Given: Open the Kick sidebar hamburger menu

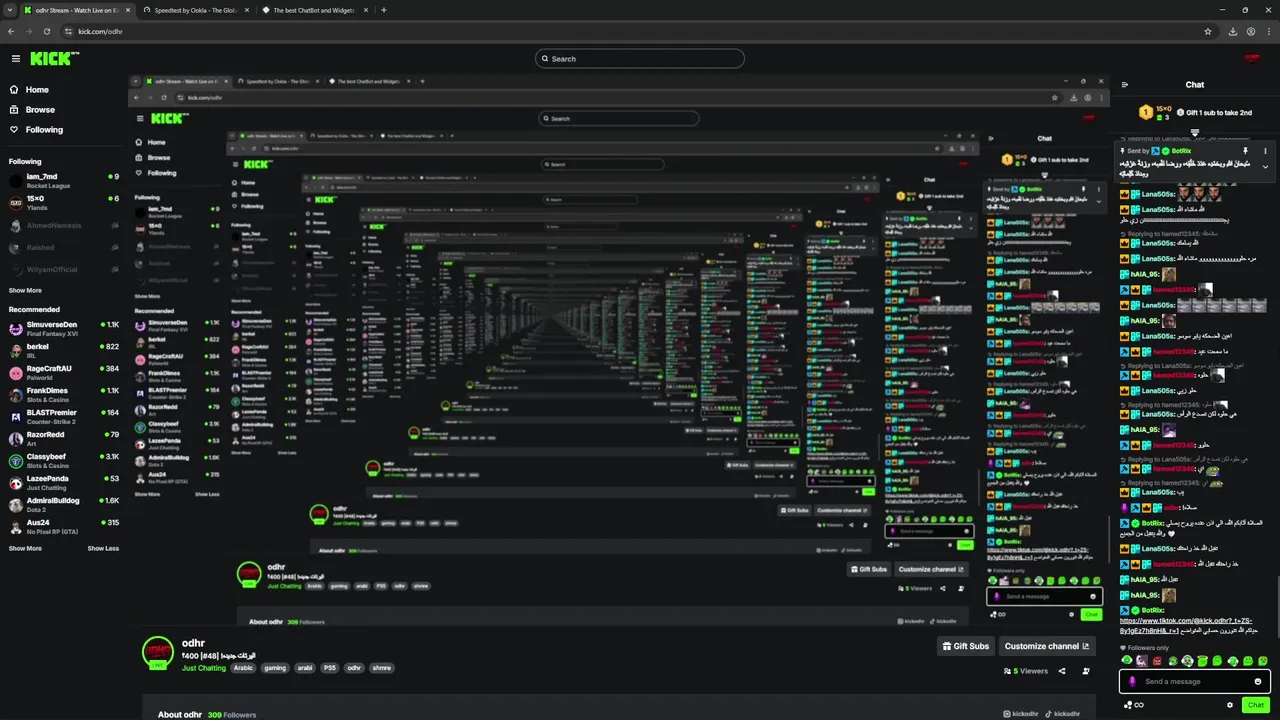Looking at the screenshot, I should pyautogui.click(x=15, y=59).
